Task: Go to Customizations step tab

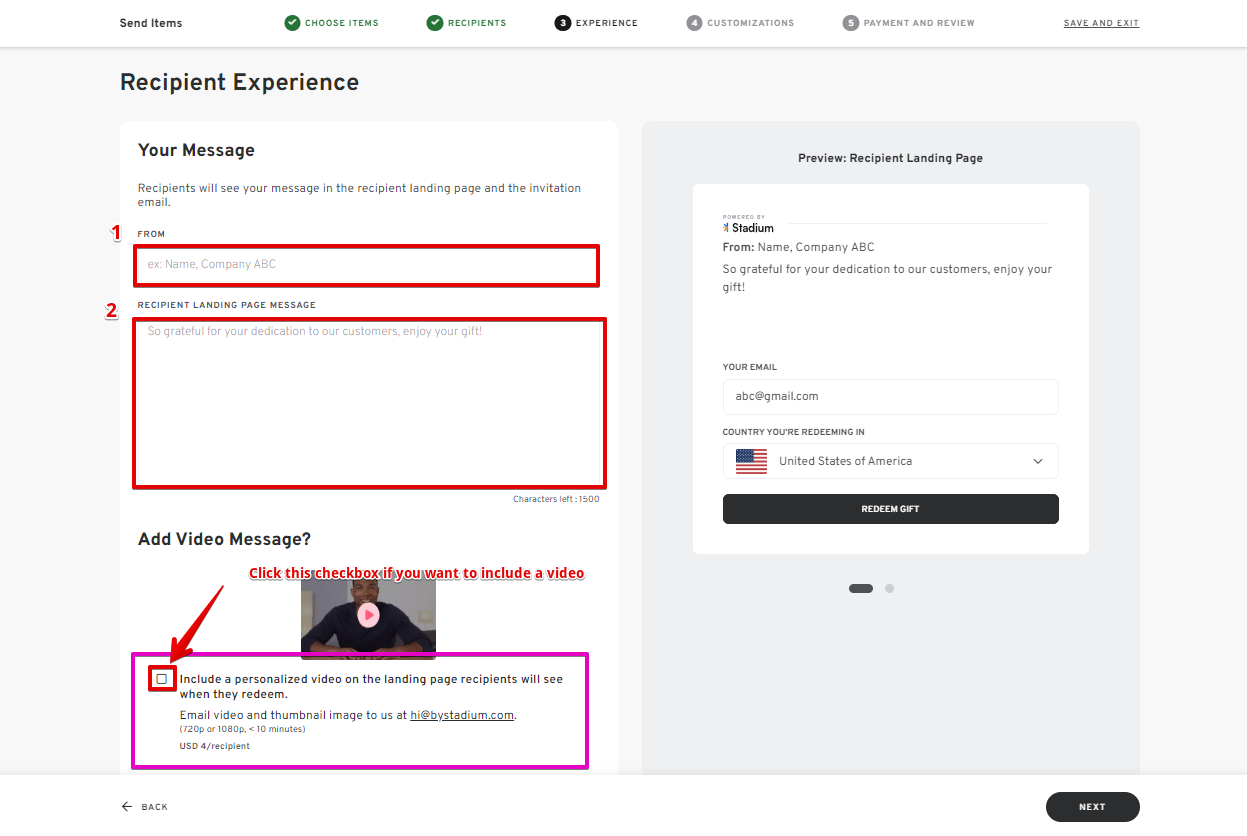Action: 750,23
